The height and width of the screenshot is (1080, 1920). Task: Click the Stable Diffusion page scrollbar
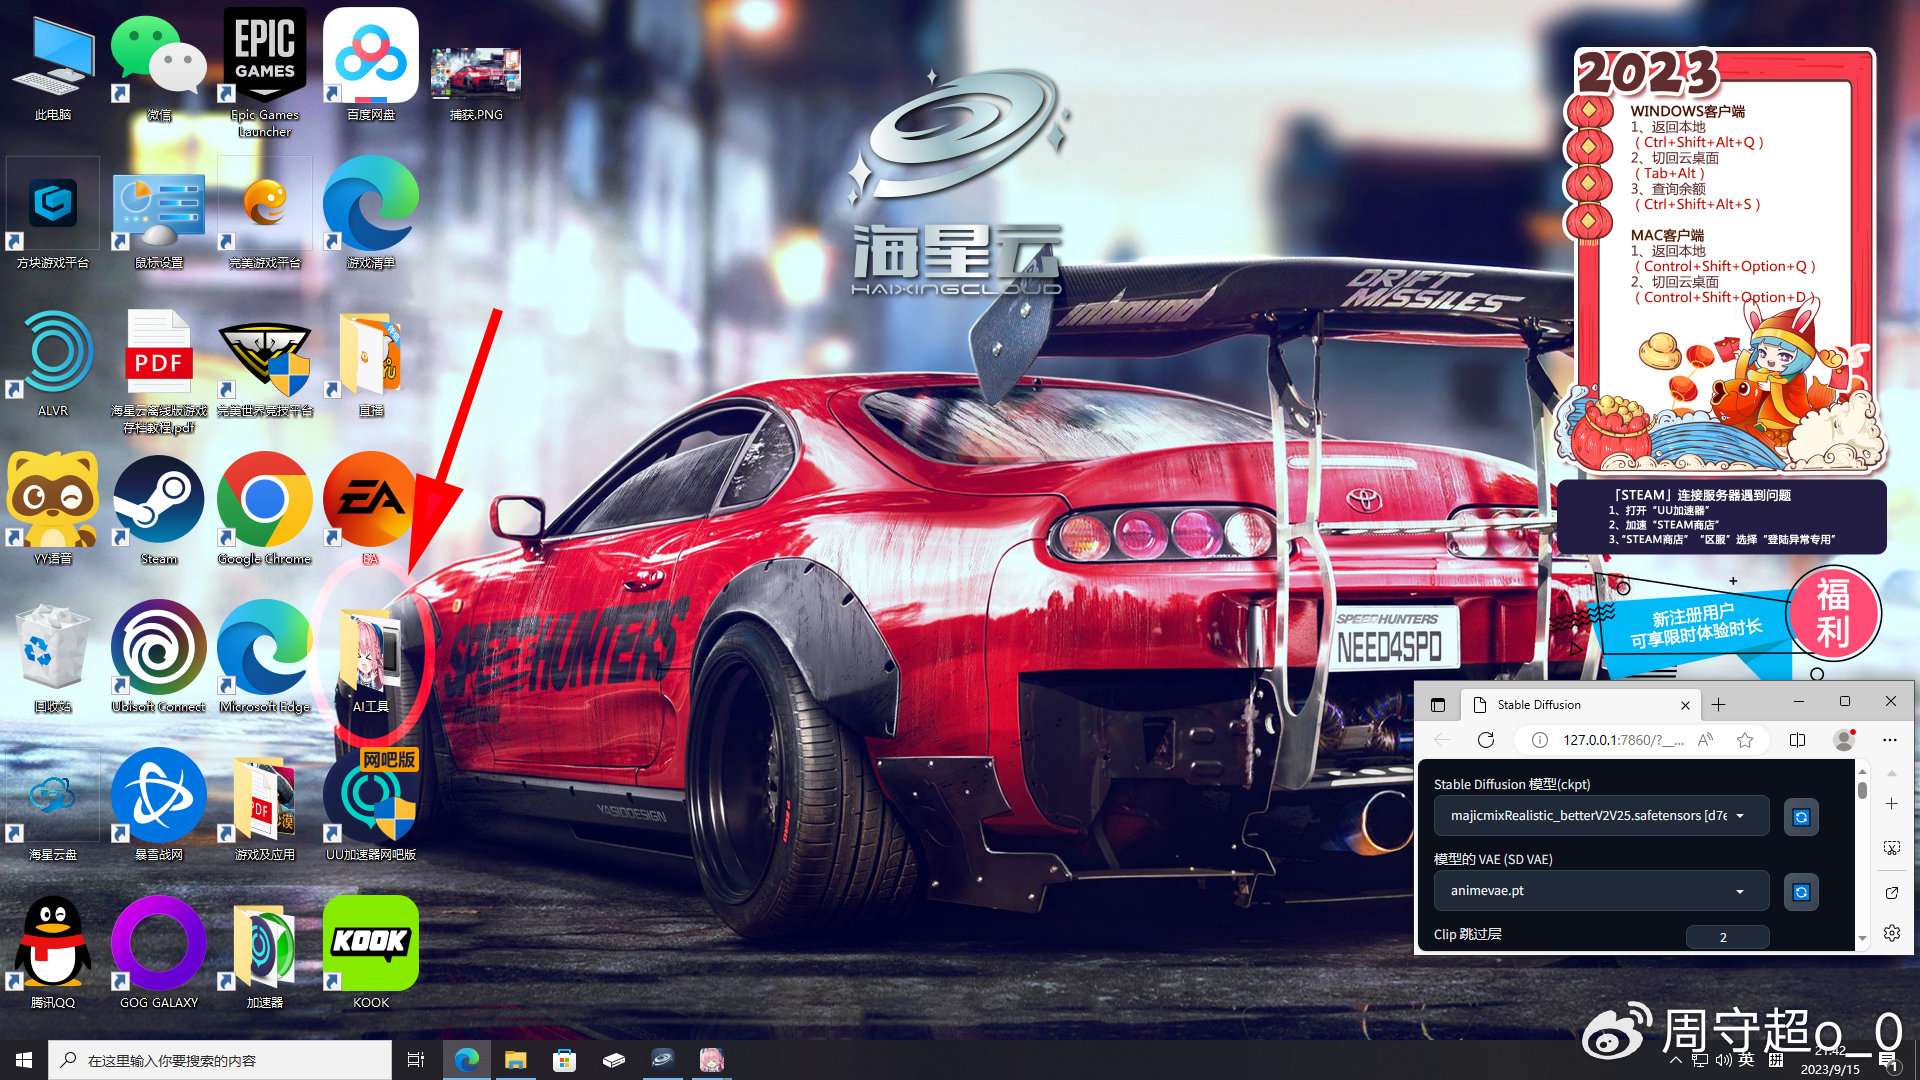click(1862, 790)
